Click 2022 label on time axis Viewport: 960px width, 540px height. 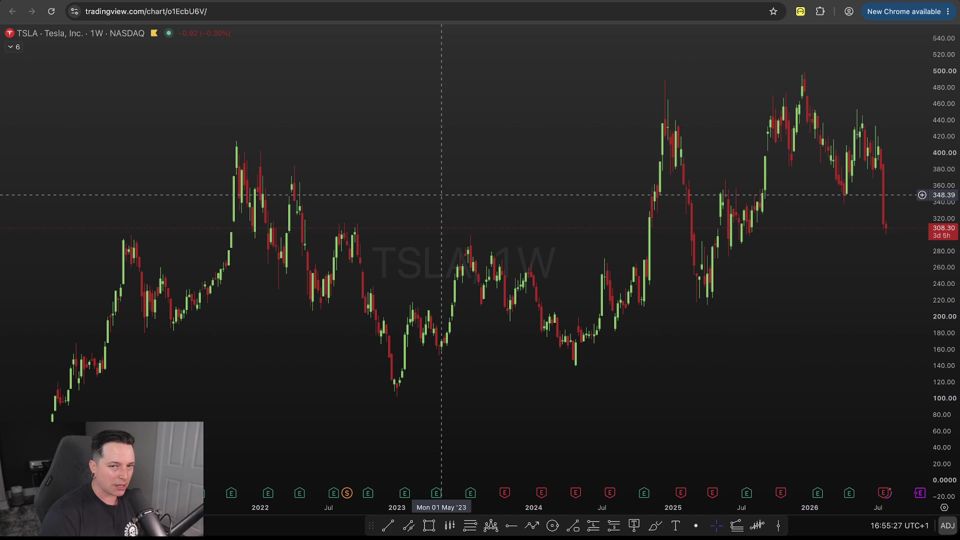[x=260, y=508]
